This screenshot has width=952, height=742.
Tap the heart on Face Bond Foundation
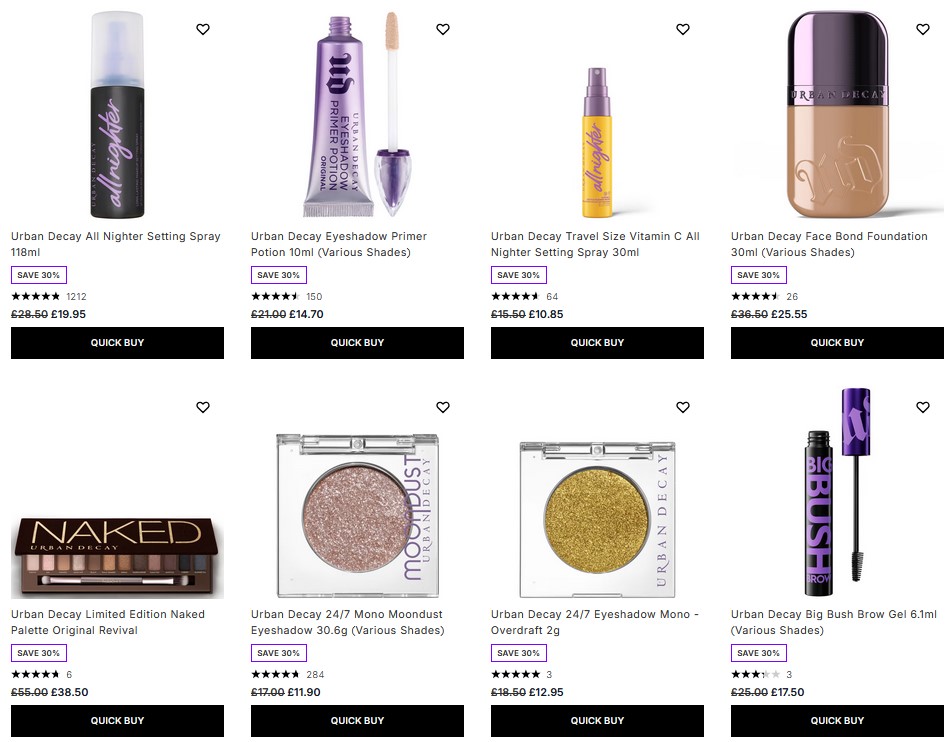[923, 29]
